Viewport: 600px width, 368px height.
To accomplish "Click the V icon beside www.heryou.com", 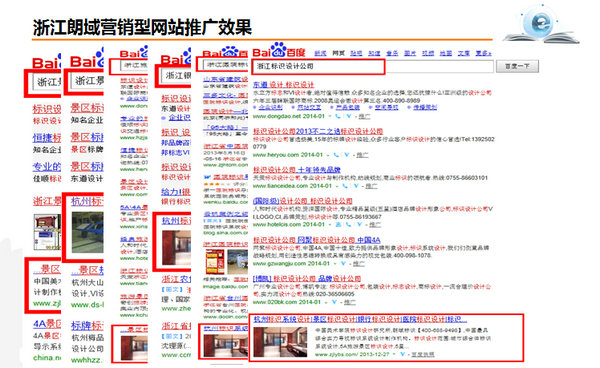I will (x=346, y=155).
